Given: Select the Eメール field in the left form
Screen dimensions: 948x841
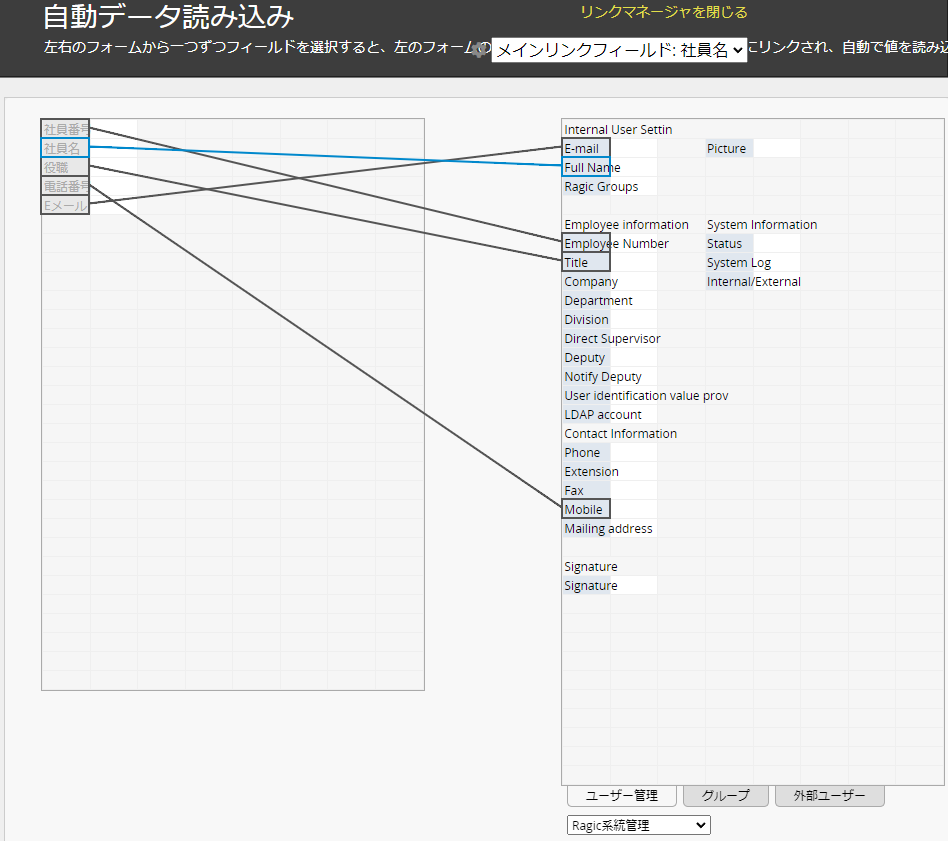Looking at the screenshot, I should [66, 205].
